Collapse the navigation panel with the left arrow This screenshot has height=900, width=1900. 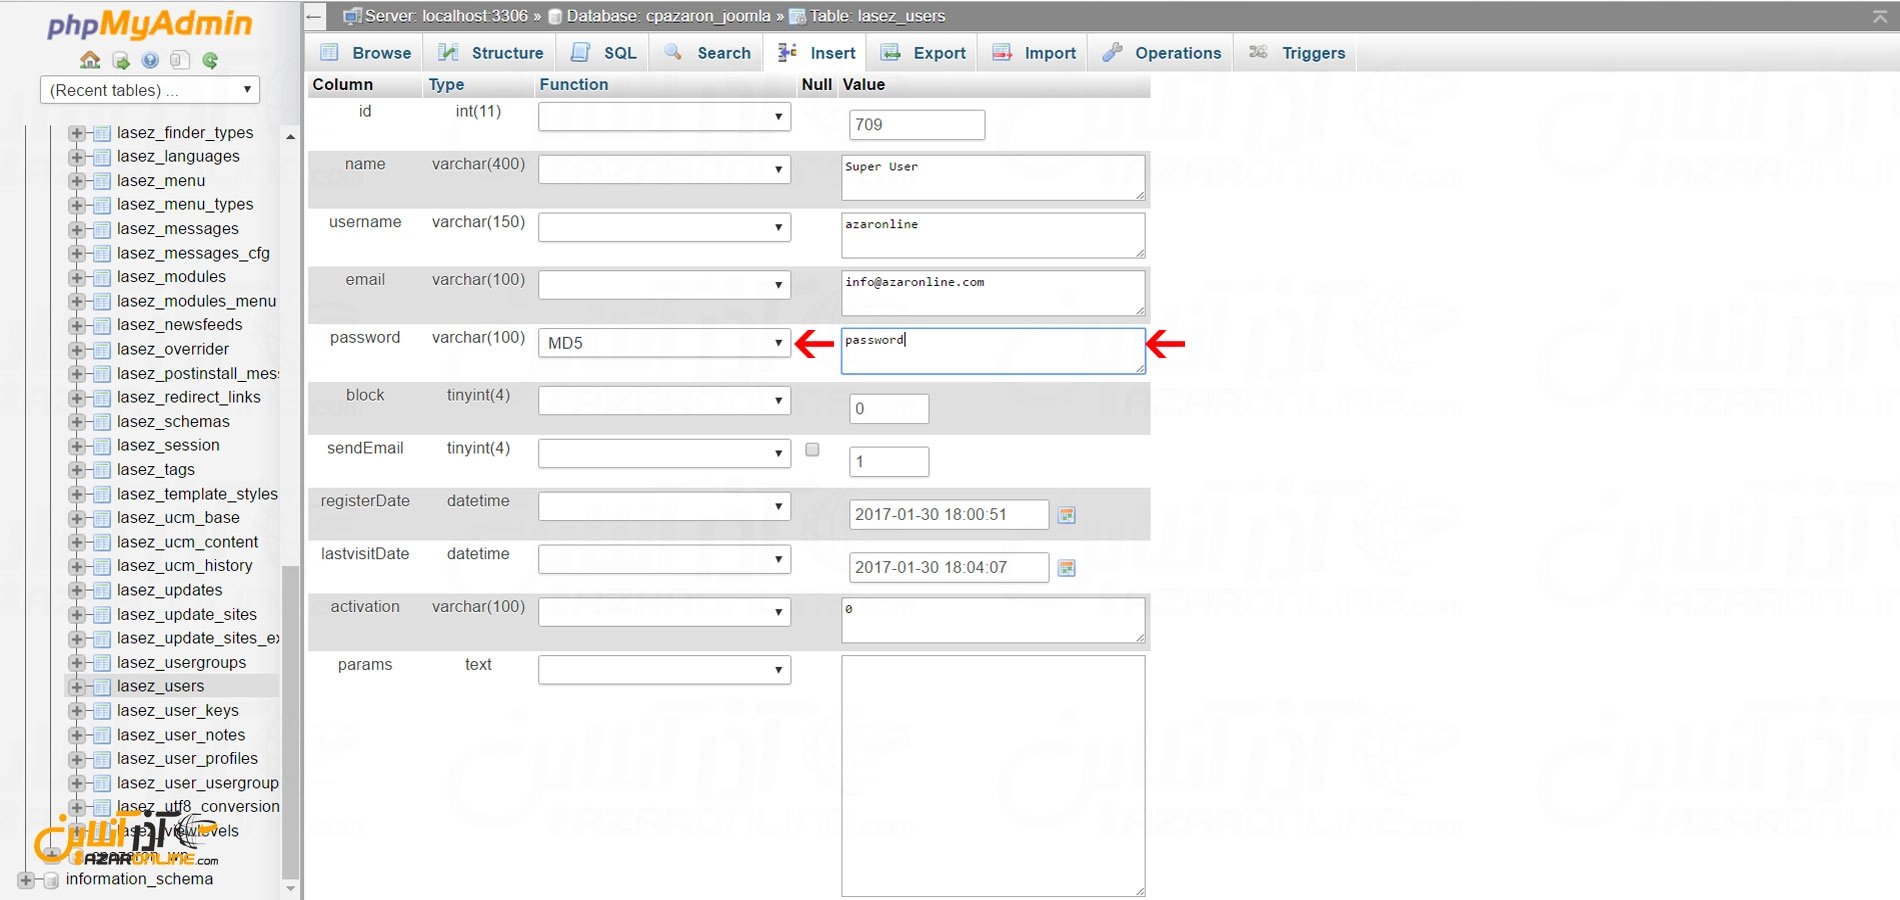(312, 16)
